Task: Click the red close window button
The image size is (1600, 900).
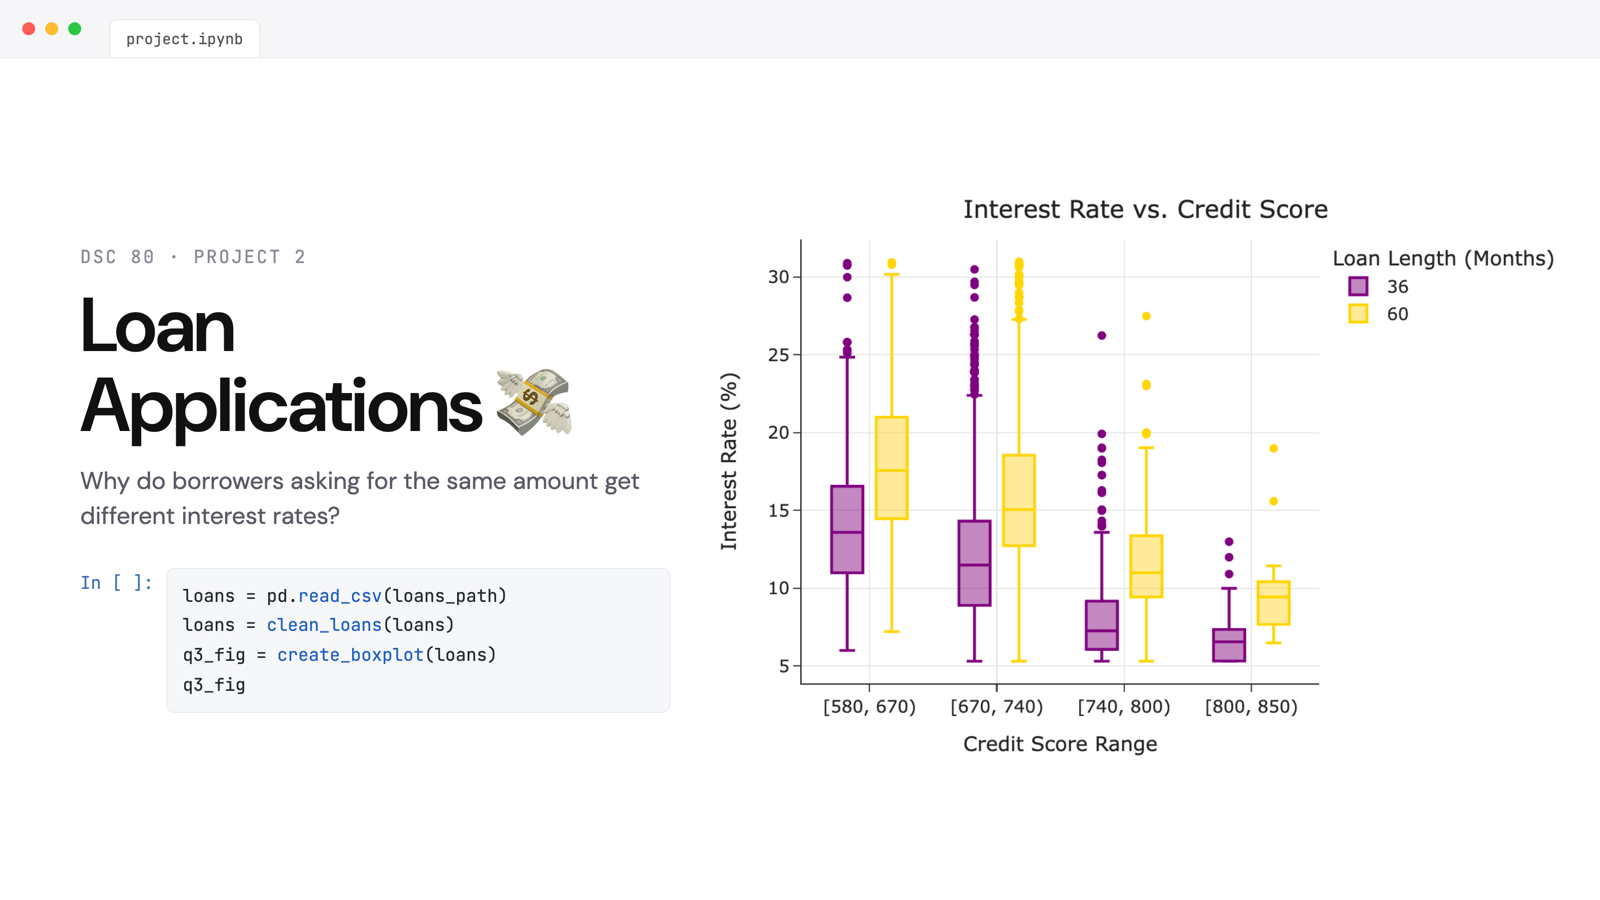Action: click(29, 29)
